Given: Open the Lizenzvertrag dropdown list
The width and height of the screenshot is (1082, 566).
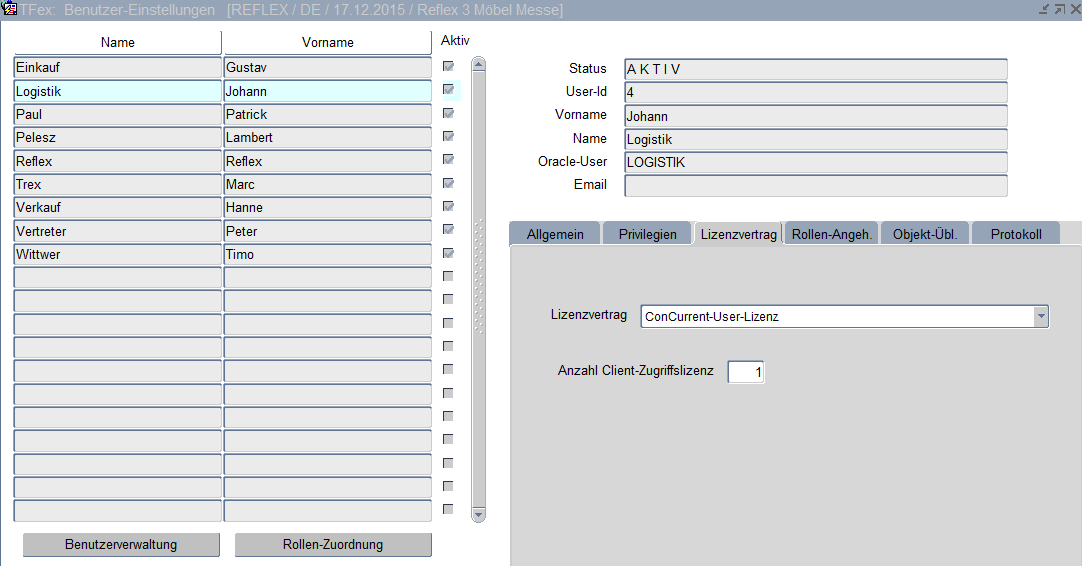Looking at the screenshot, I should click(1041, 316).
